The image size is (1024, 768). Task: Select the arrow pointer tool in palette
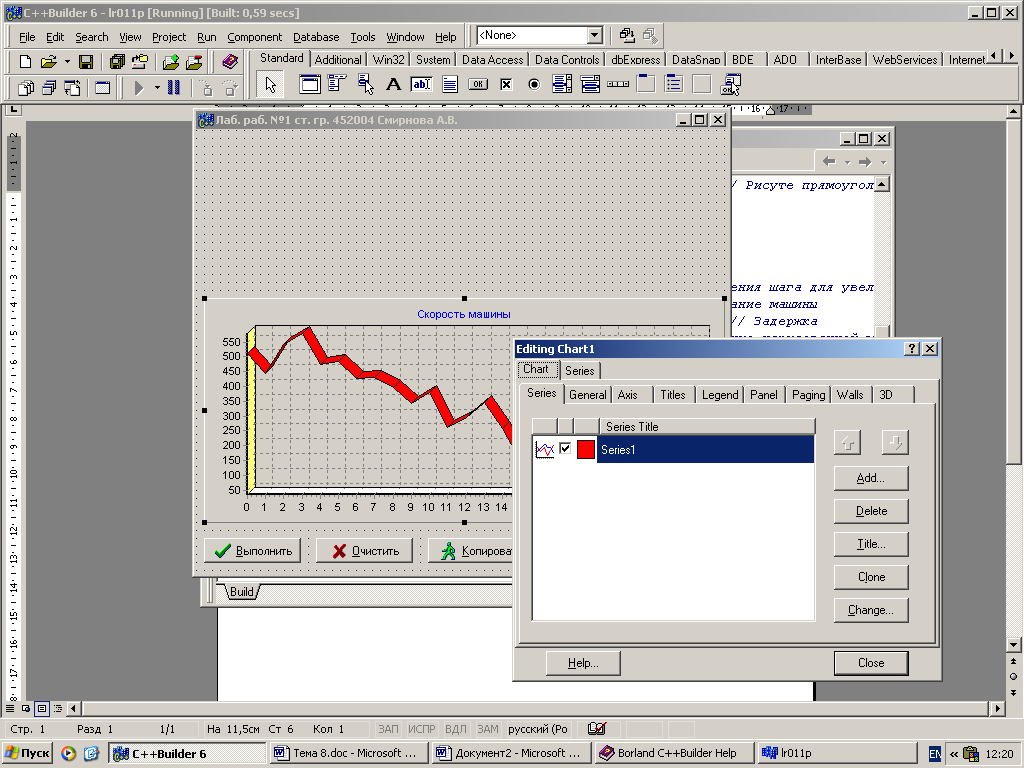[x=270, y=85]
